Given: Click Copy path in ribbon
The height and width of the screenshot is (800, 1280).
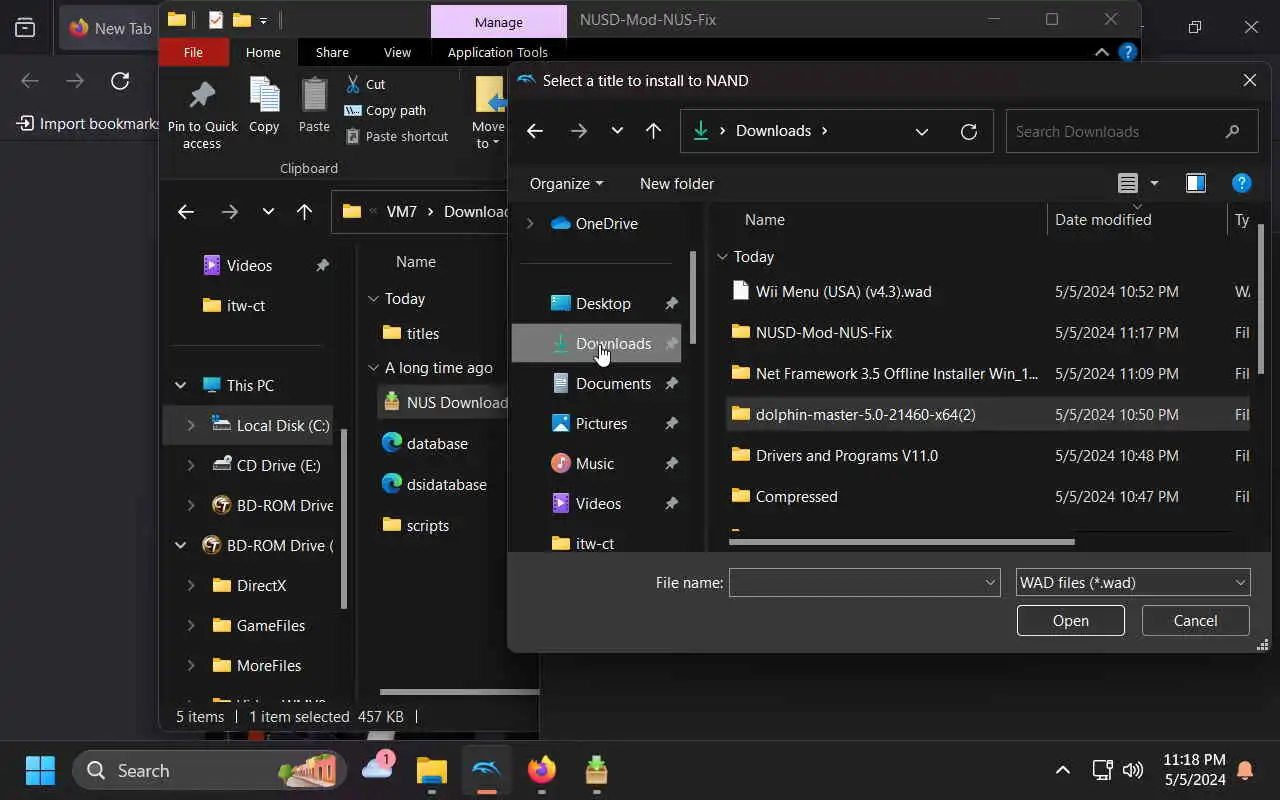Looking at the screenshot, I should 385,110.
